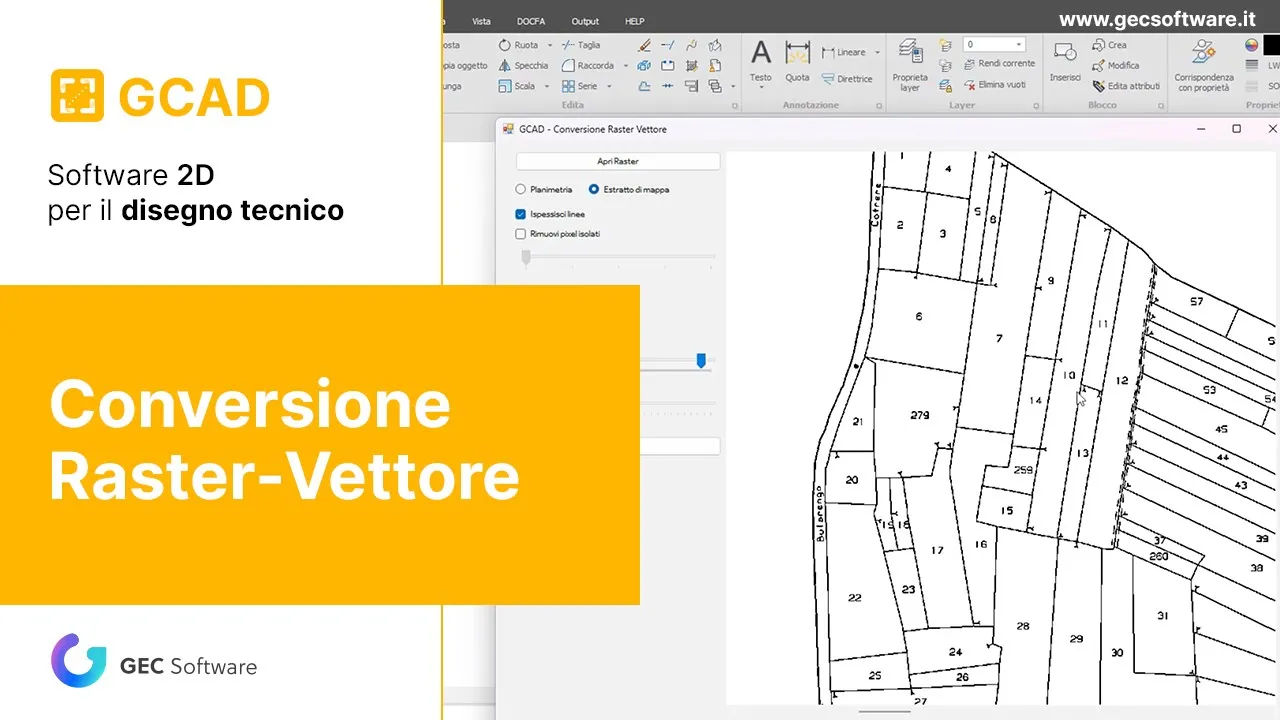Click the black color swatch in Proprietà
The image size is (1280, 720).
pos(1272,45)
